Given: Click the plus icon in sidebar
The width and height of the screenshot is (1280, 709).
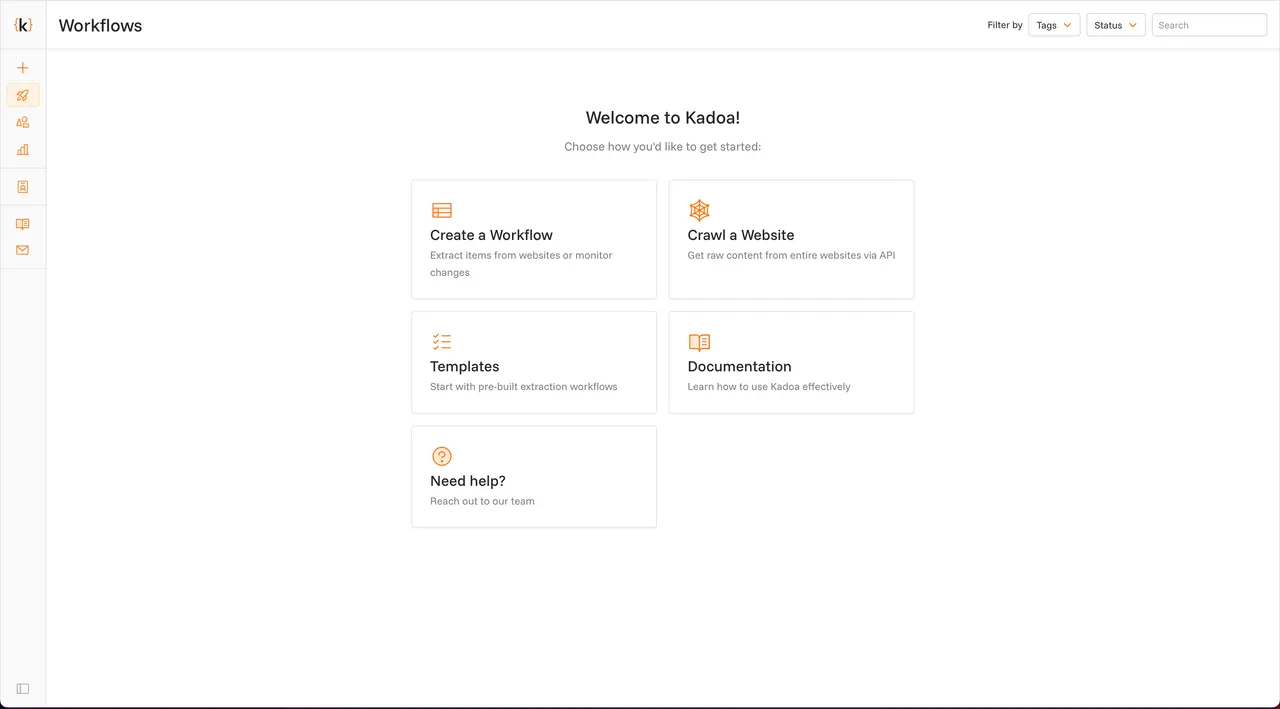Looking at the screenshot, I should click(23, 68).
